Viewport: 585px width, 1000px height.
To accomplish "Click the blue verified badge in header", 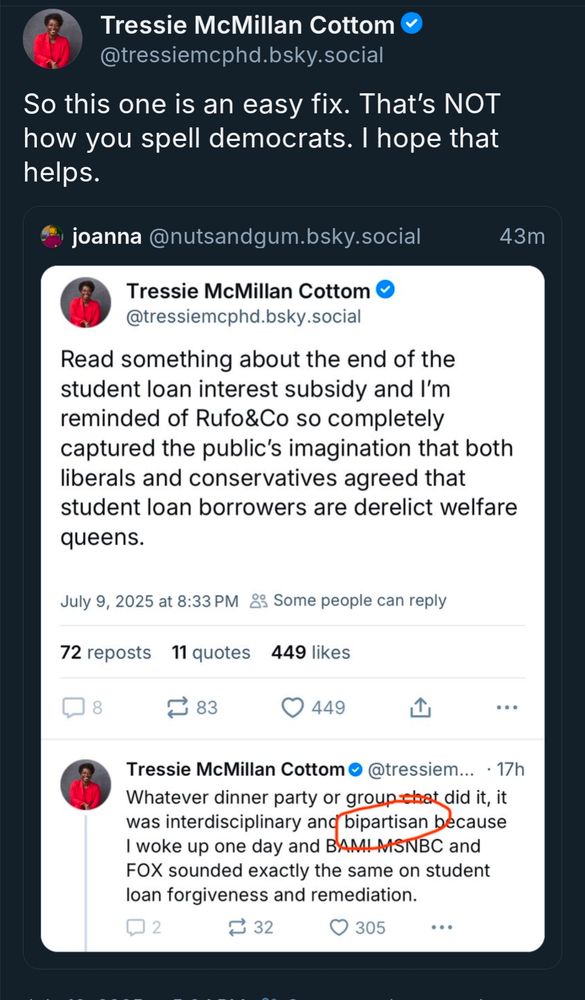I will pos(411,25).
